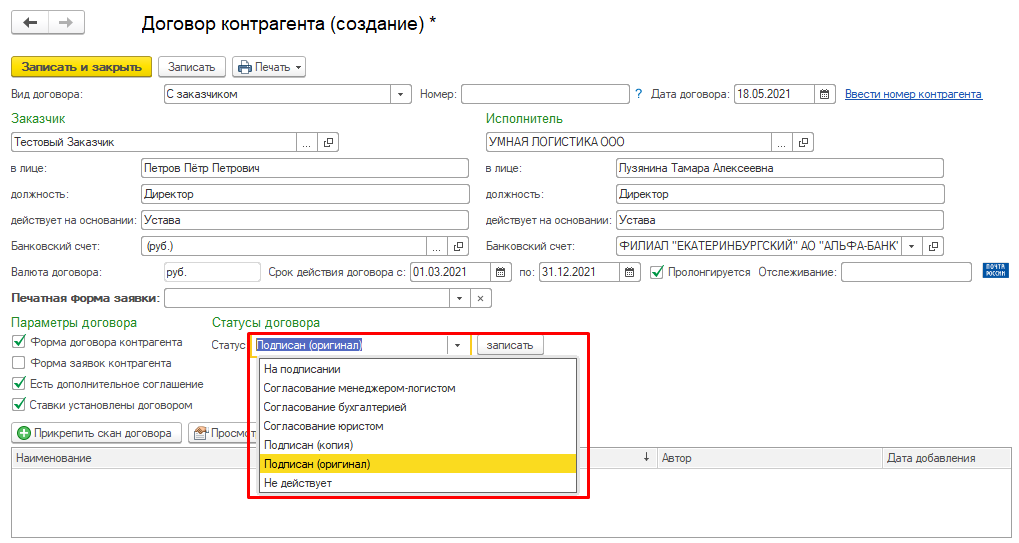The height and width of the screenshot is (543, 1019).
Task: Click the Почта России icon
Action: (x=996, y=271)
